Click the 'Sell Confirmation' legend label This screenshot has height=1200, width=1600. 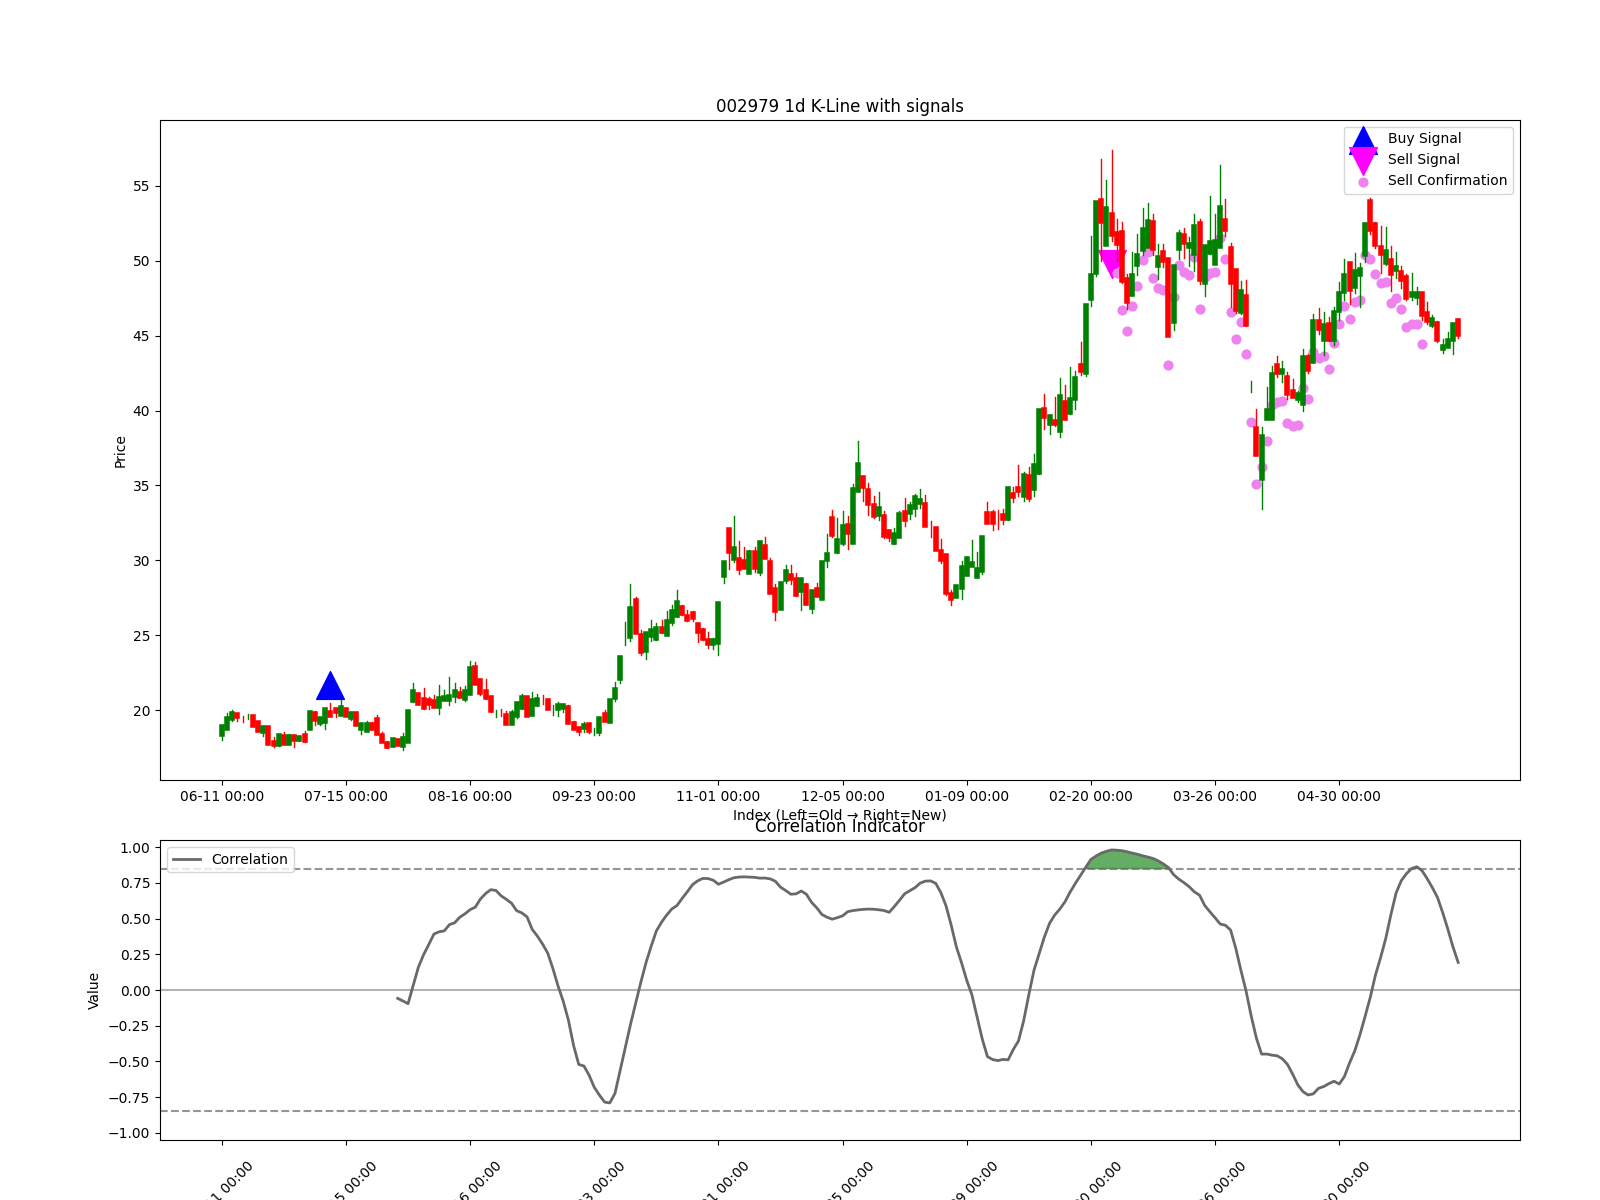click(1447, 180)
